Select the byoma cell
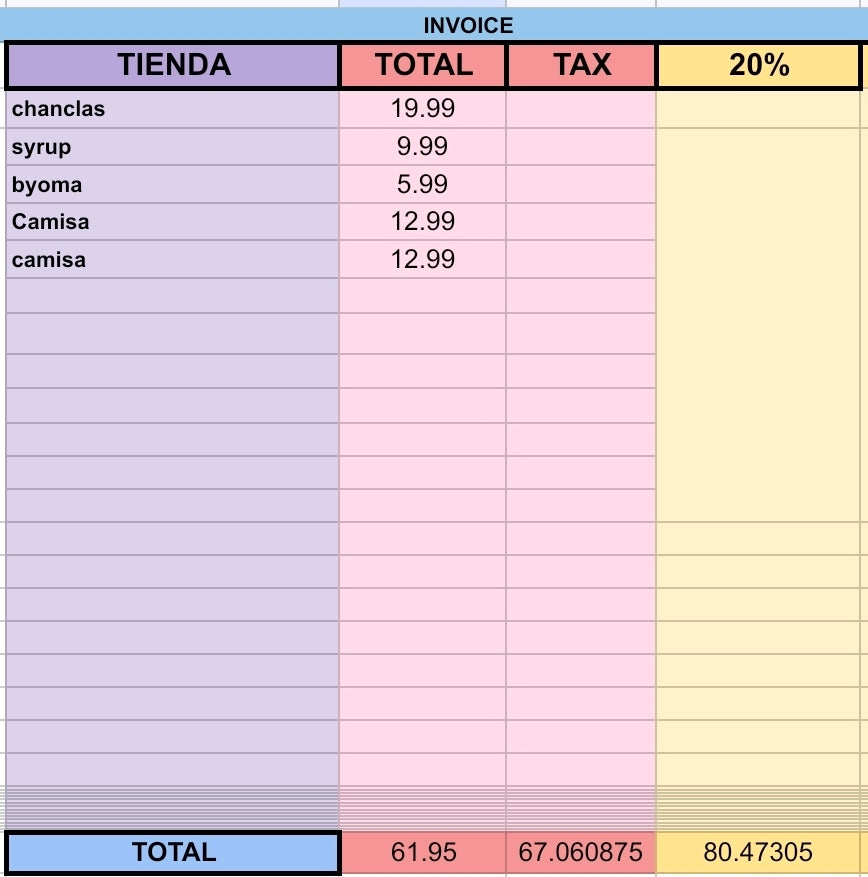Image resolution: width=868 pixels, height=877 pixels. coord(172,184)
